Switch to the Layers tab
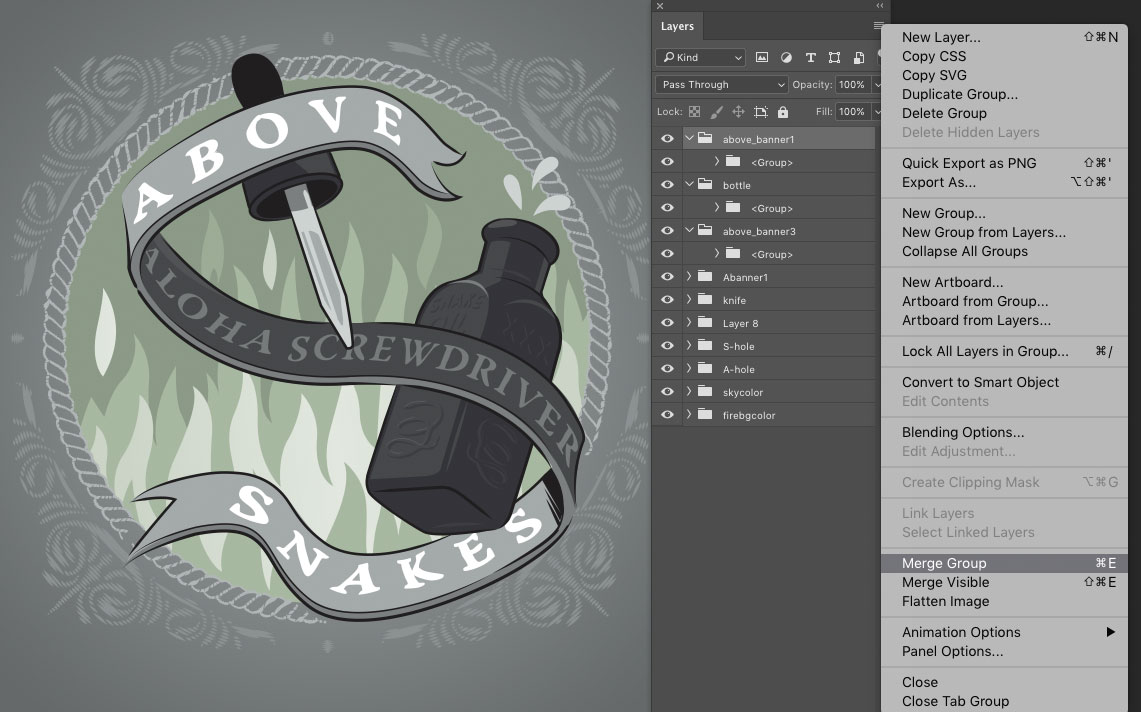The image size is (1141, 712). 677,26
